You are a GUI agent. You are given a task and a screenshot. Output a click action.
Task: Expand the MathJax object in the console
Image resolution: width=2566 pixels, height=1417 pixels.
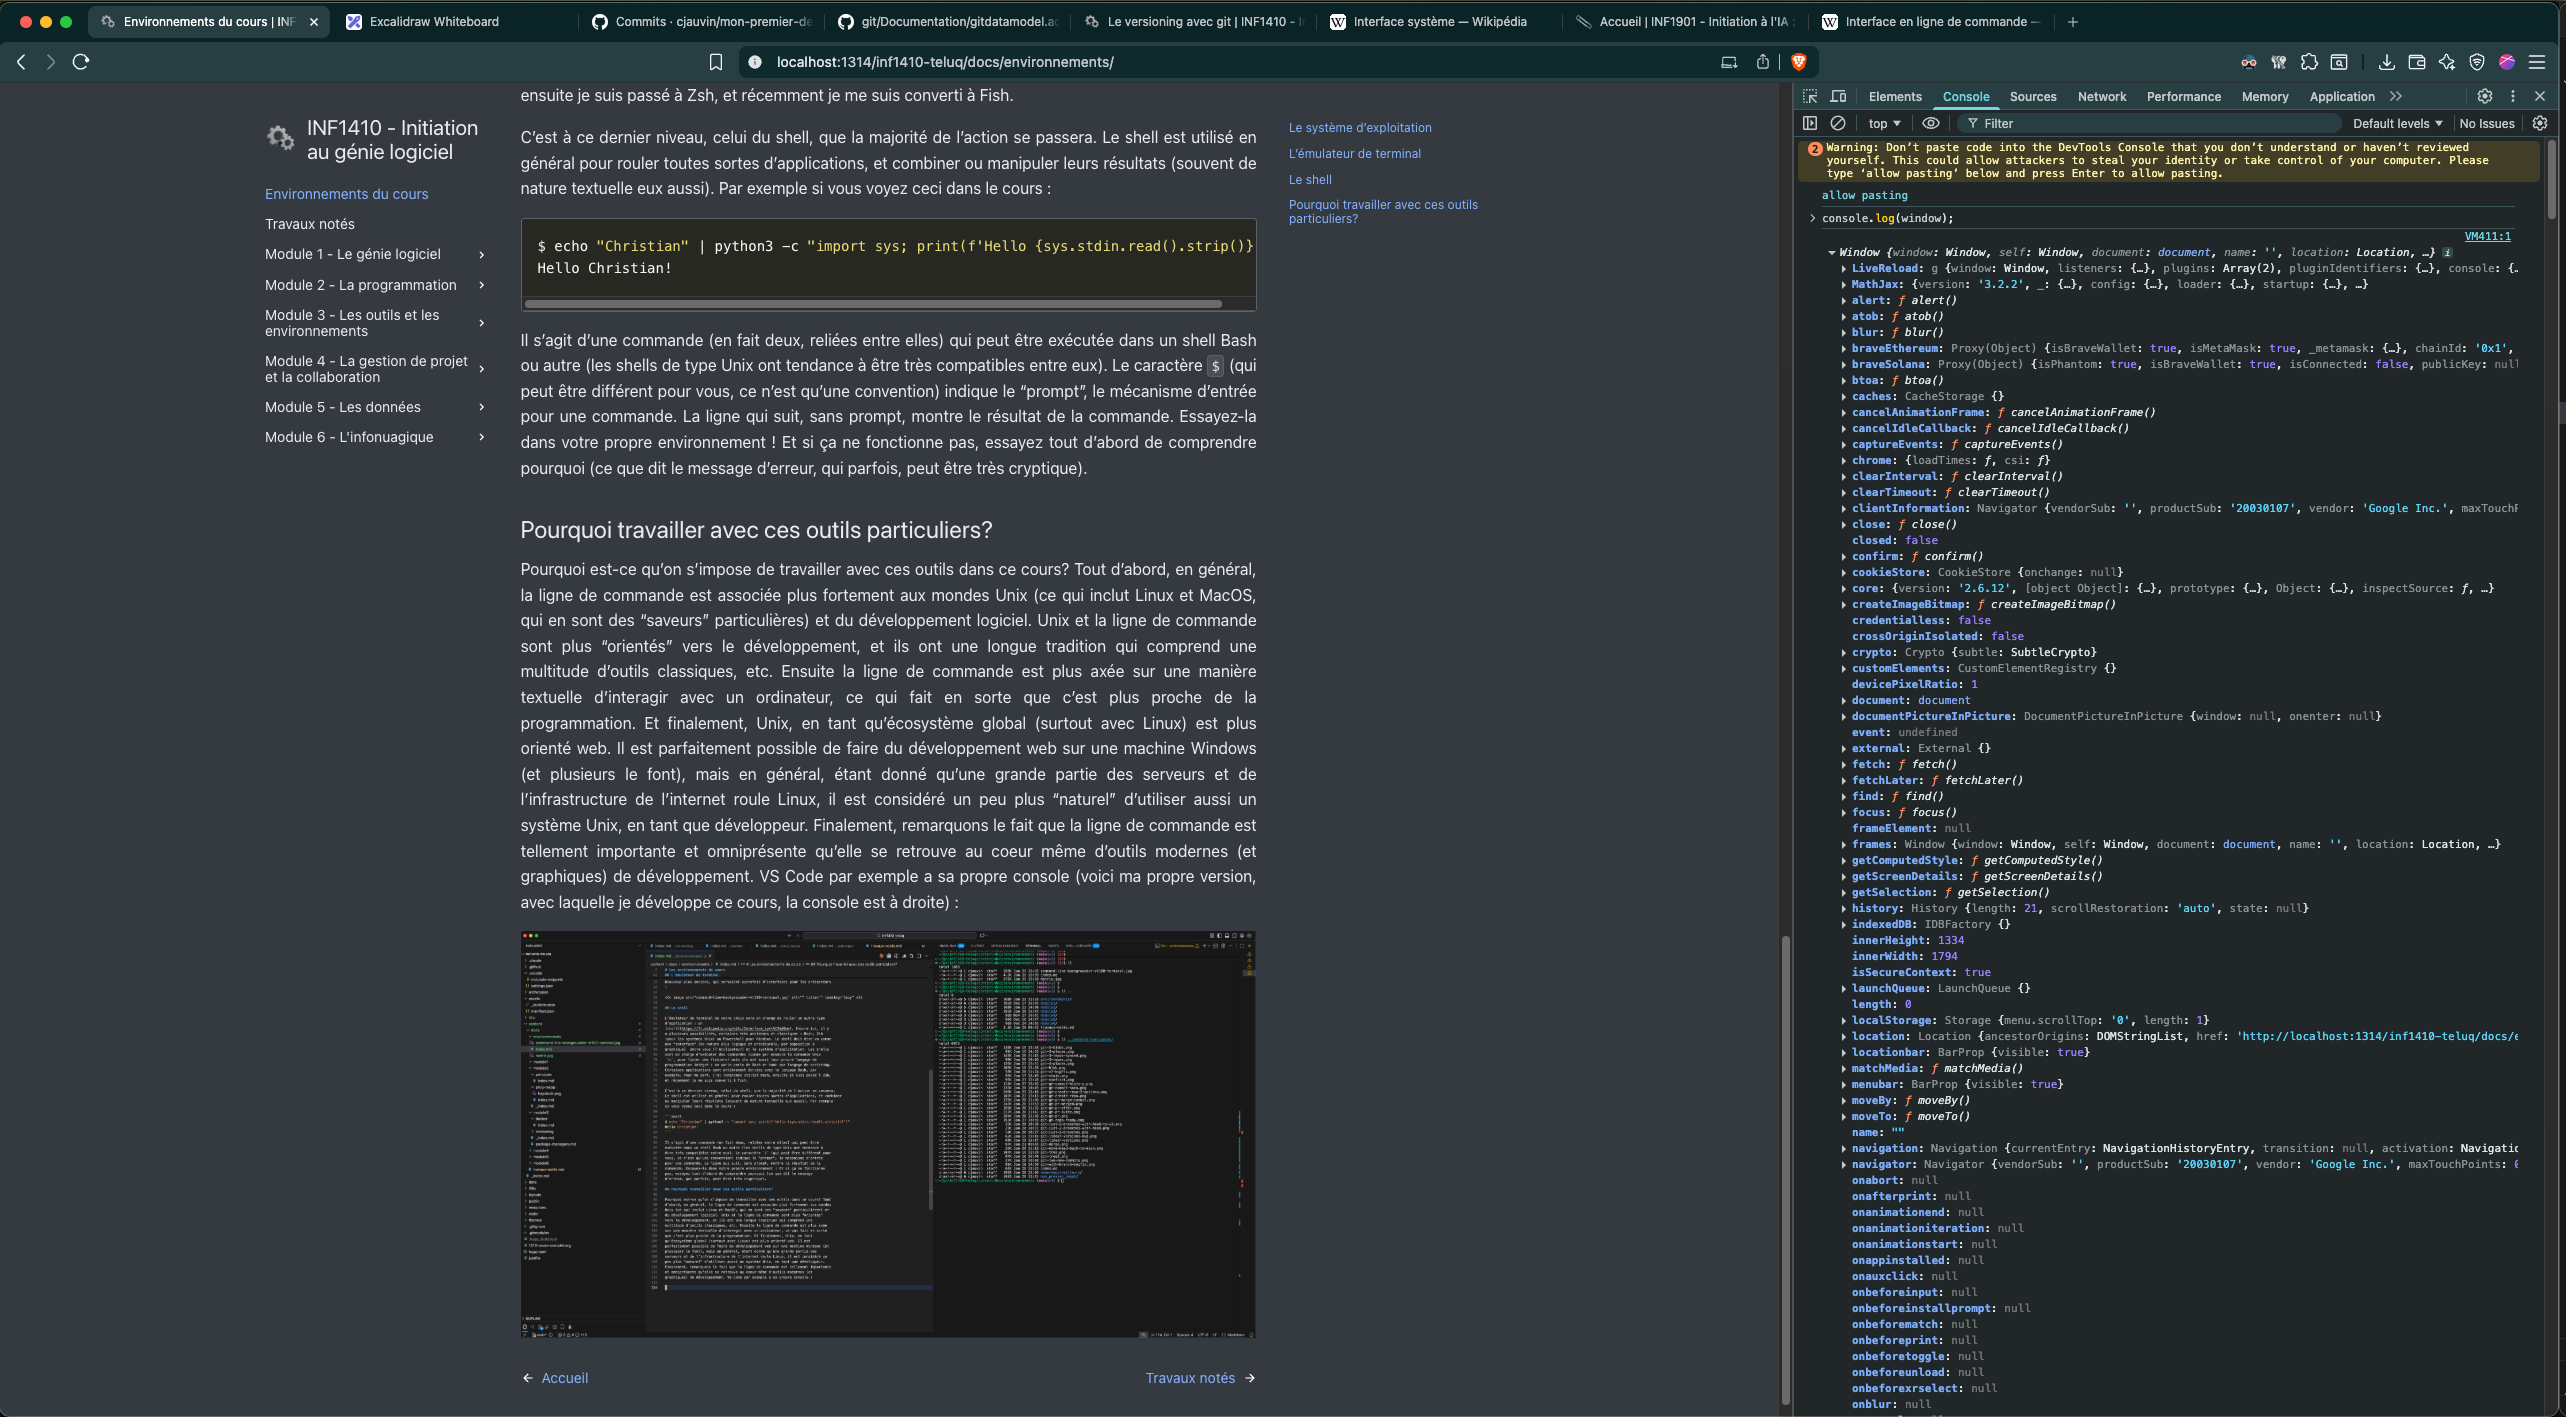[x=1844, y=284]
